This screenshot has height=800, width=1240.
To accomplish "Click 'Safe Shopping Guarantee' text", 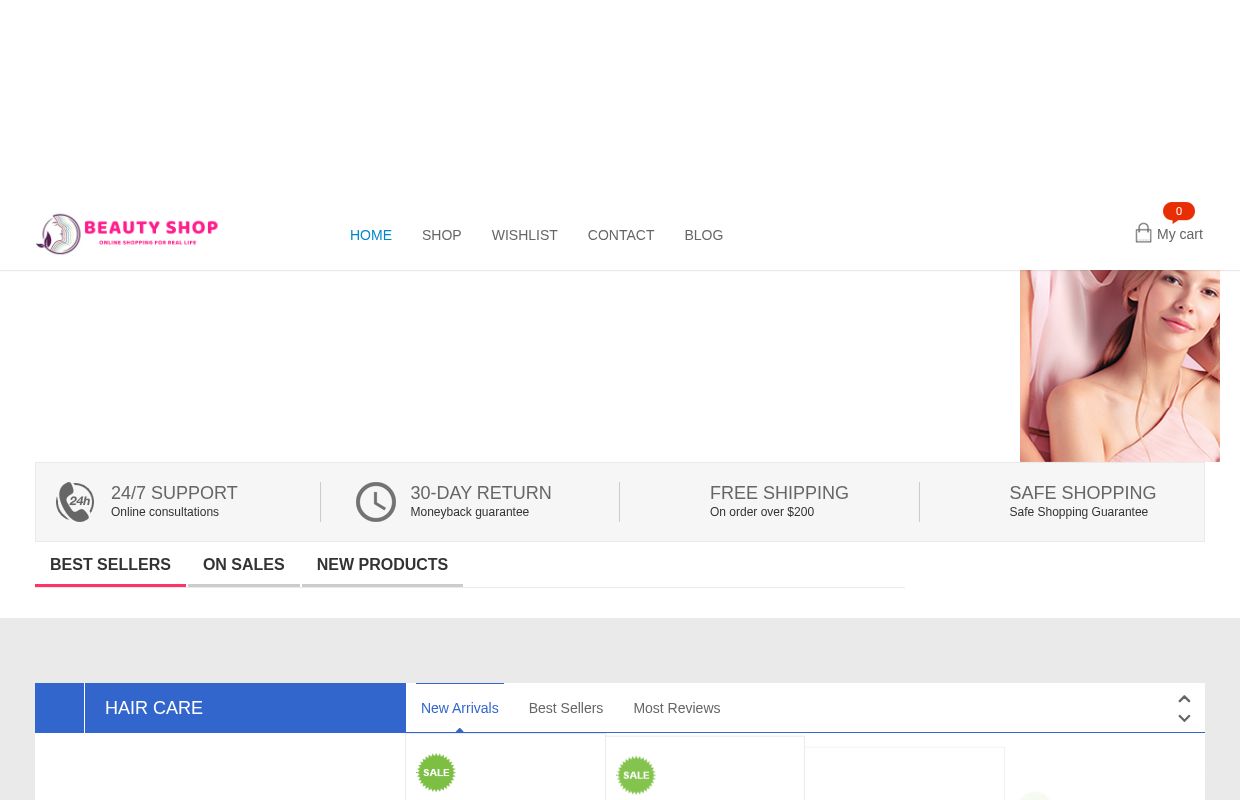I will pyautogui.click(x=1079, y=512).
